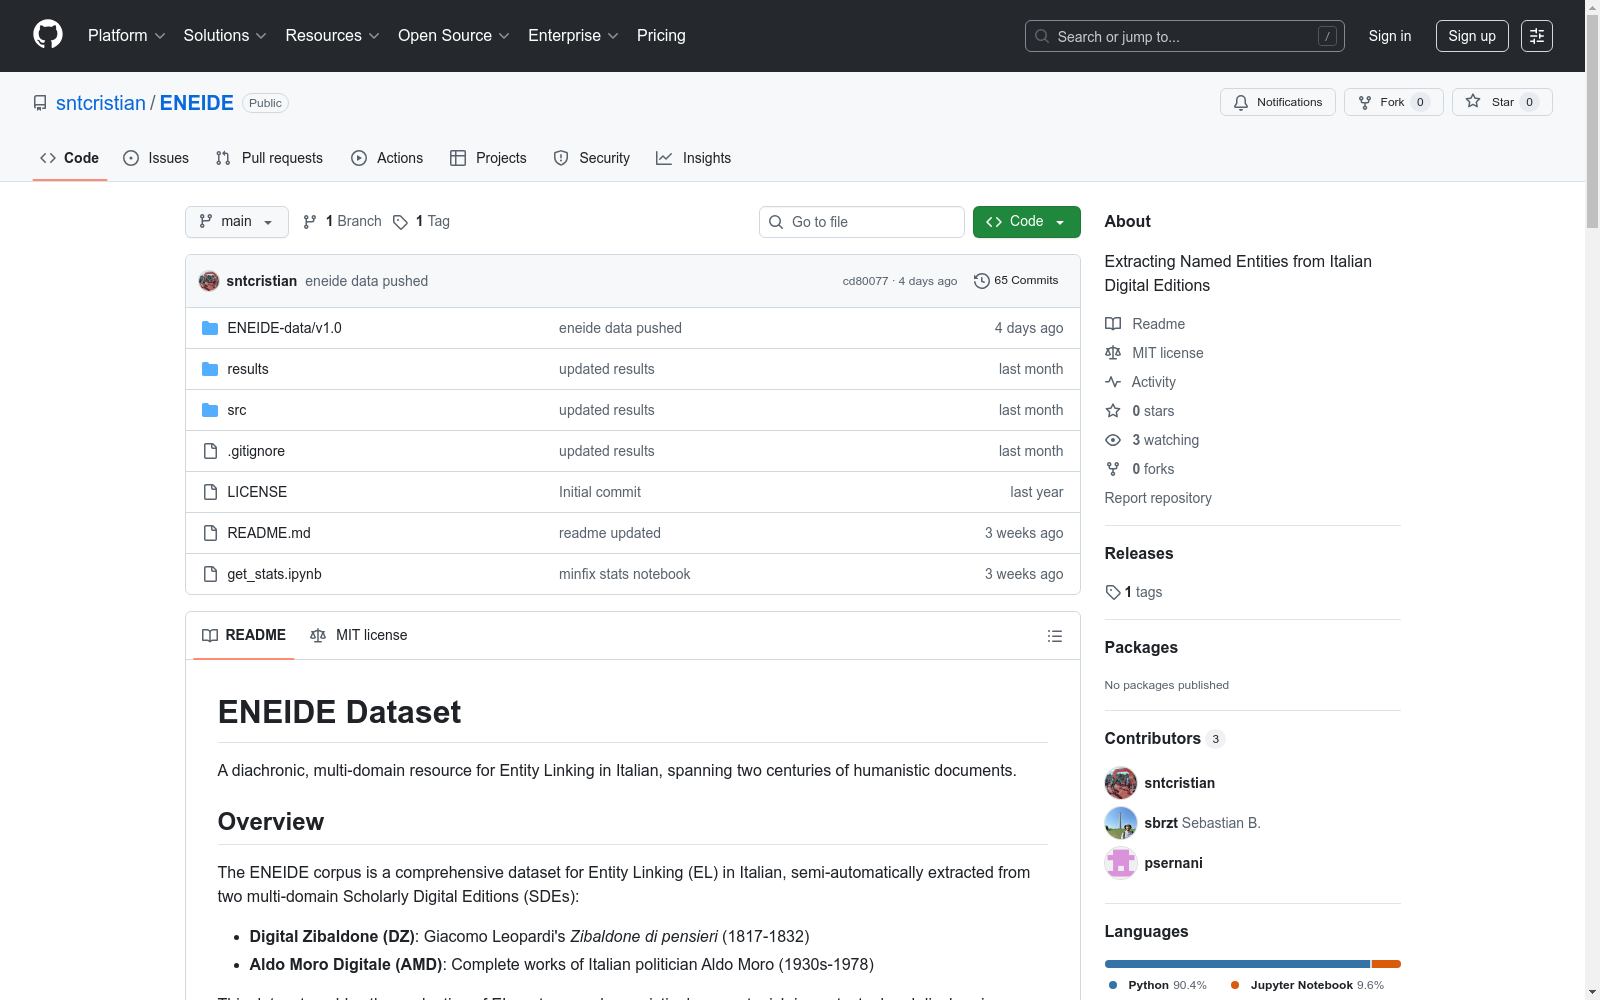
Task: Switch to the Projects tab
Action: pyautogui.click(x=488, y=158)
